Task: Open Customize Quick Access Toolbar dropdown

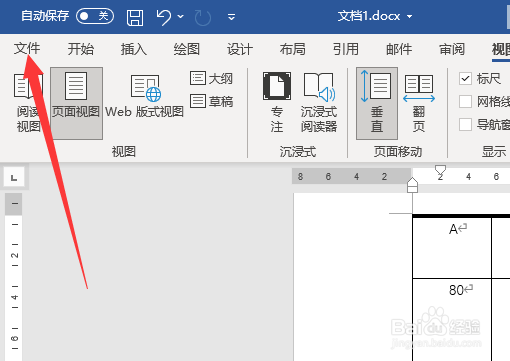Action: (x=231, y=17)
